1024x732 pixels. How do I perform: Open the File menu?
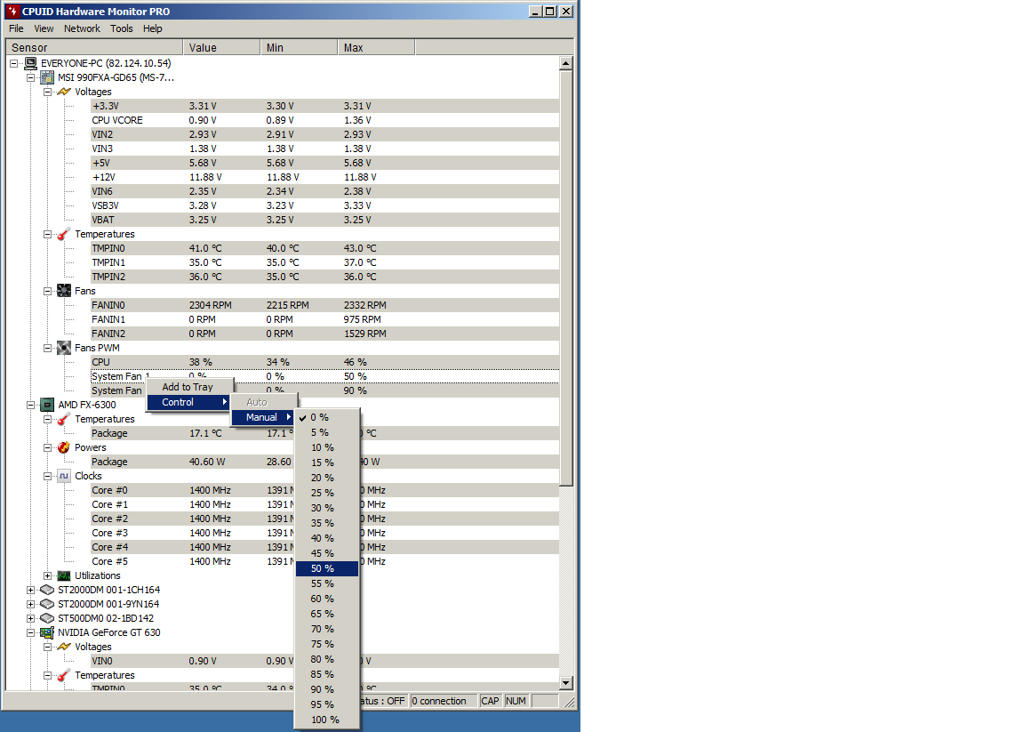(x=16, y=29)
